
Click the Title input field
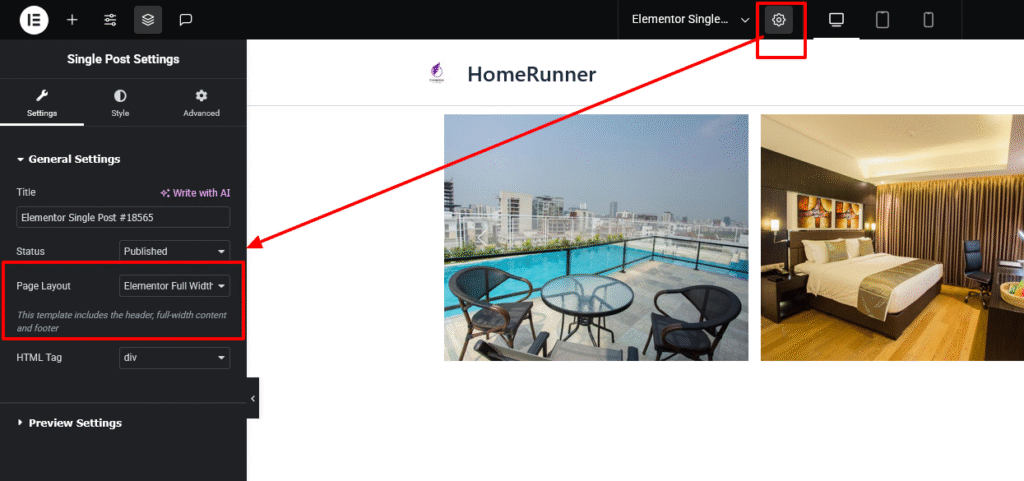point(123,217)
